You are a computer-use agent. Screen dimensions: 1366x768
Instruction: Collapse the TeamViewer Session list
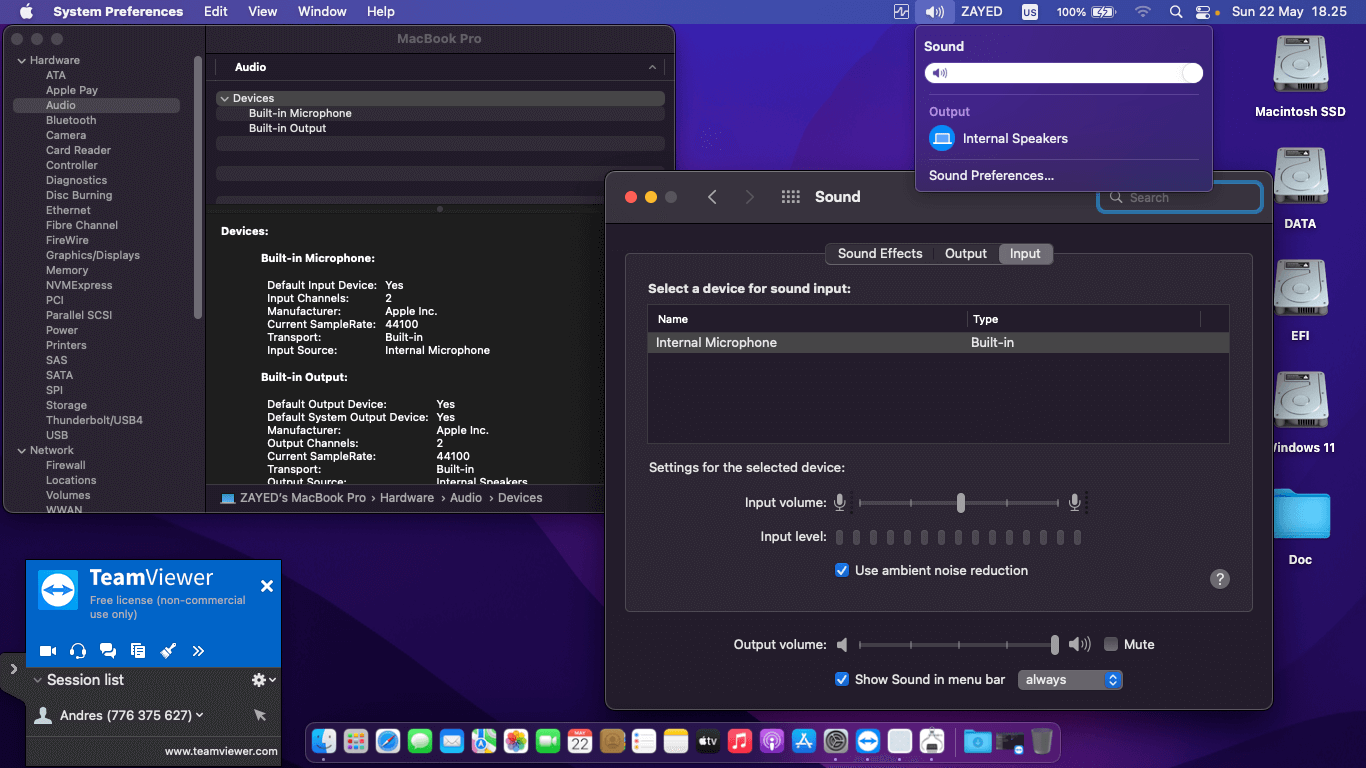coord(38,680)
